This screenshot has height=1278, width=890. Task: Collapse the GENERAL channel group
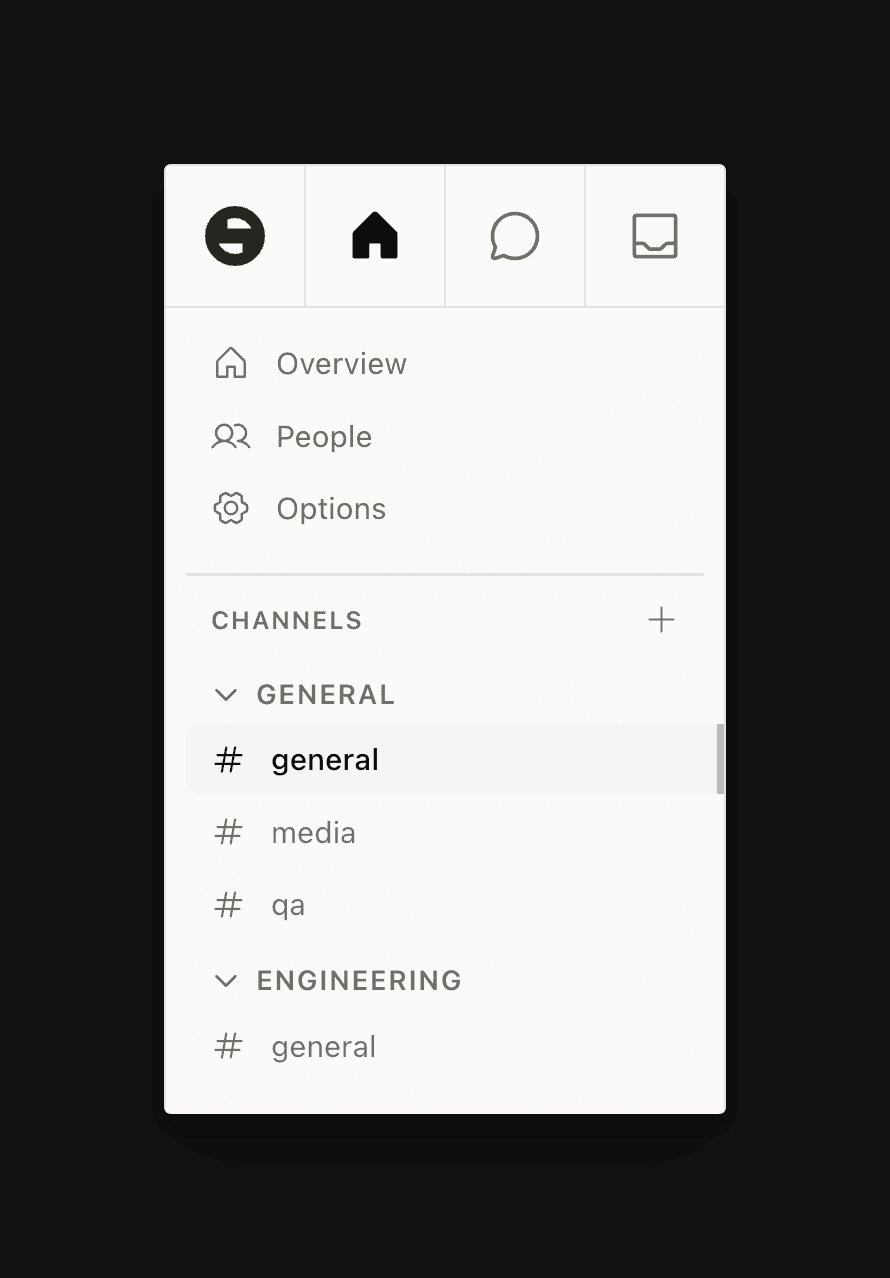(x=225, y=694)
